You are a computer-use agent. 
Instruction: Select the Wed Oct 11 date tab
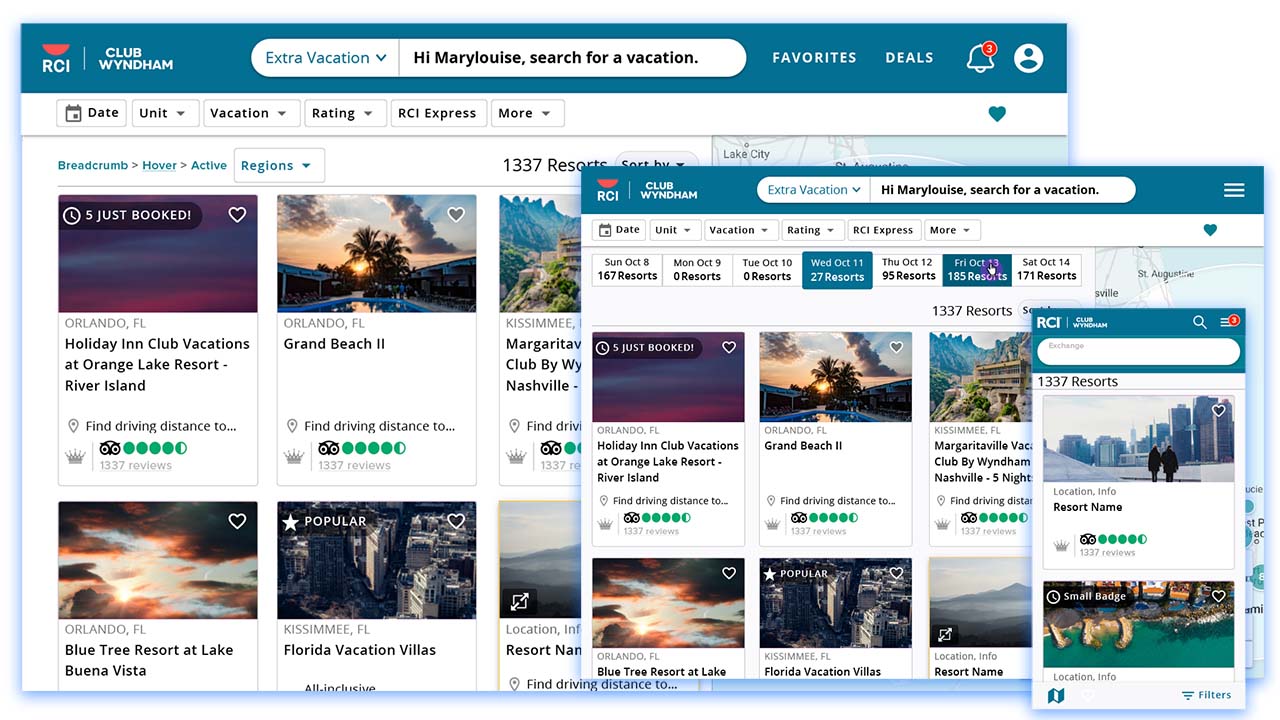[837, 270]
